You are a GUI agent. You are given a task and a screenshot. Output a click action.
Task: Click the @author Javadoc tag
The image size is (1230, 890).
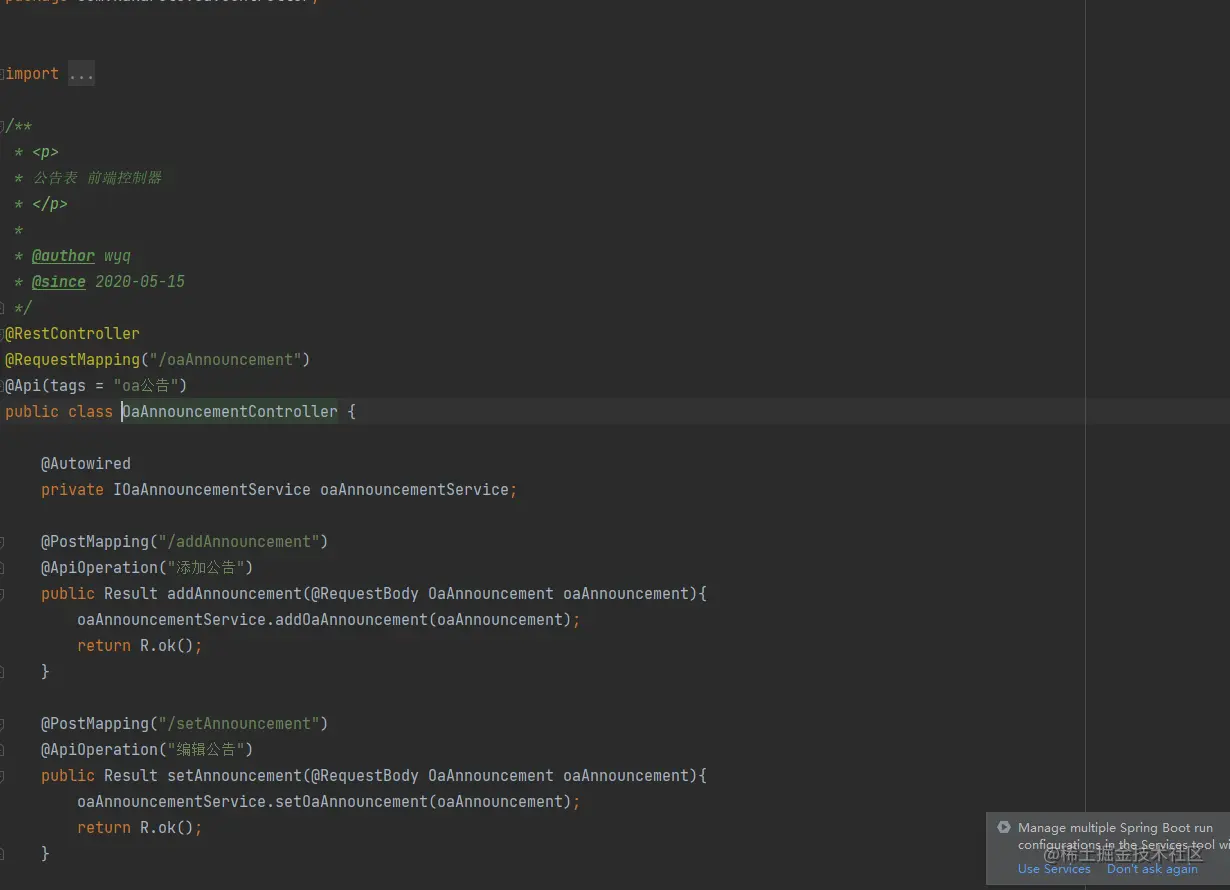63,256
